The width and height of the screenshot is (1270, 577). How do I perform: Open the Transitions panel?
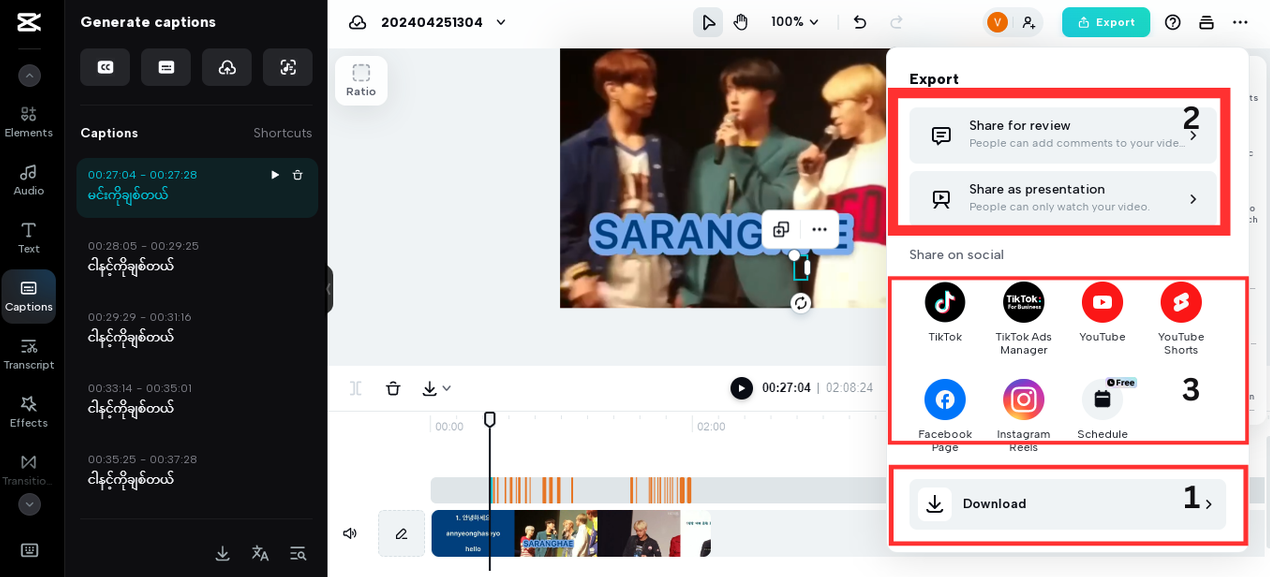28,470
